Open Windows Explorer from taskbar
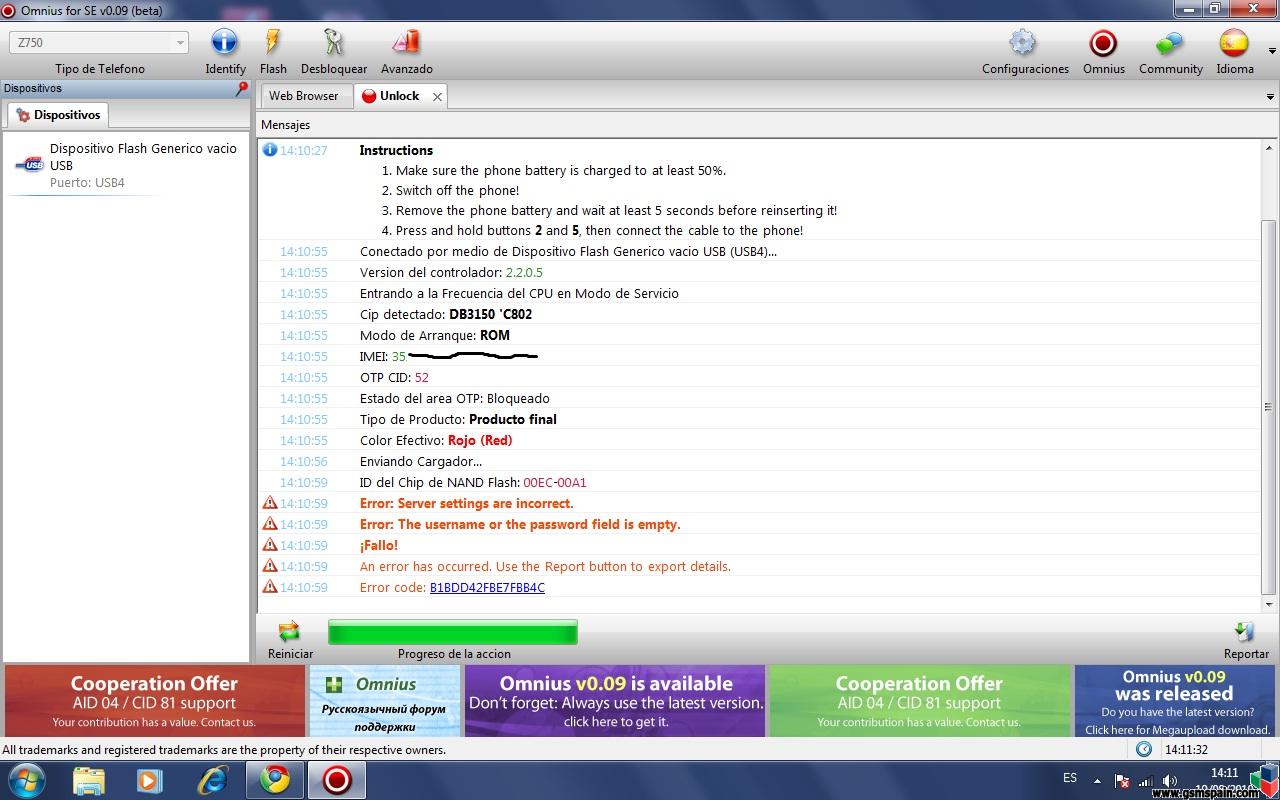Screen dimensions: 1280x800 (x=88, y=779)
